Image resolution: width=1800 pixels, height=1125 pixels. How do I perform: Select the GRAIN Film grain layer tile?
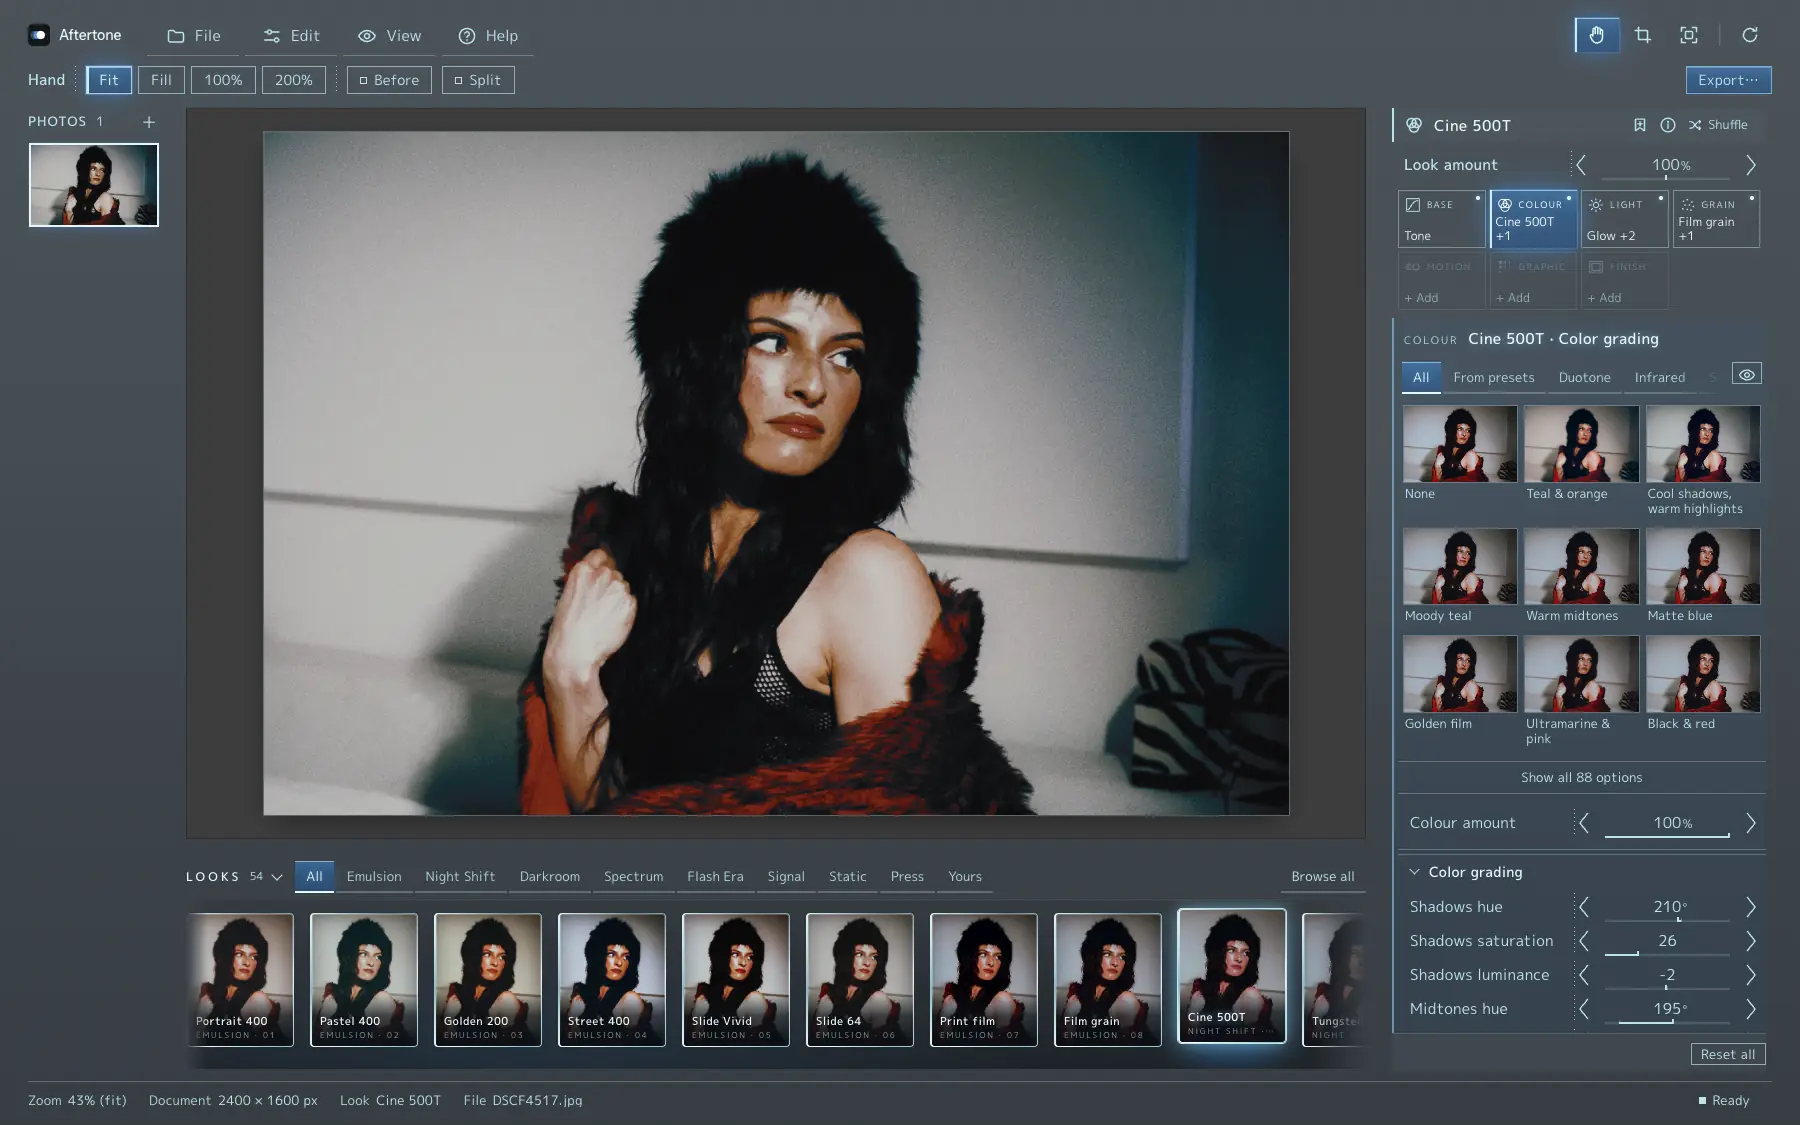(1716, 219)
